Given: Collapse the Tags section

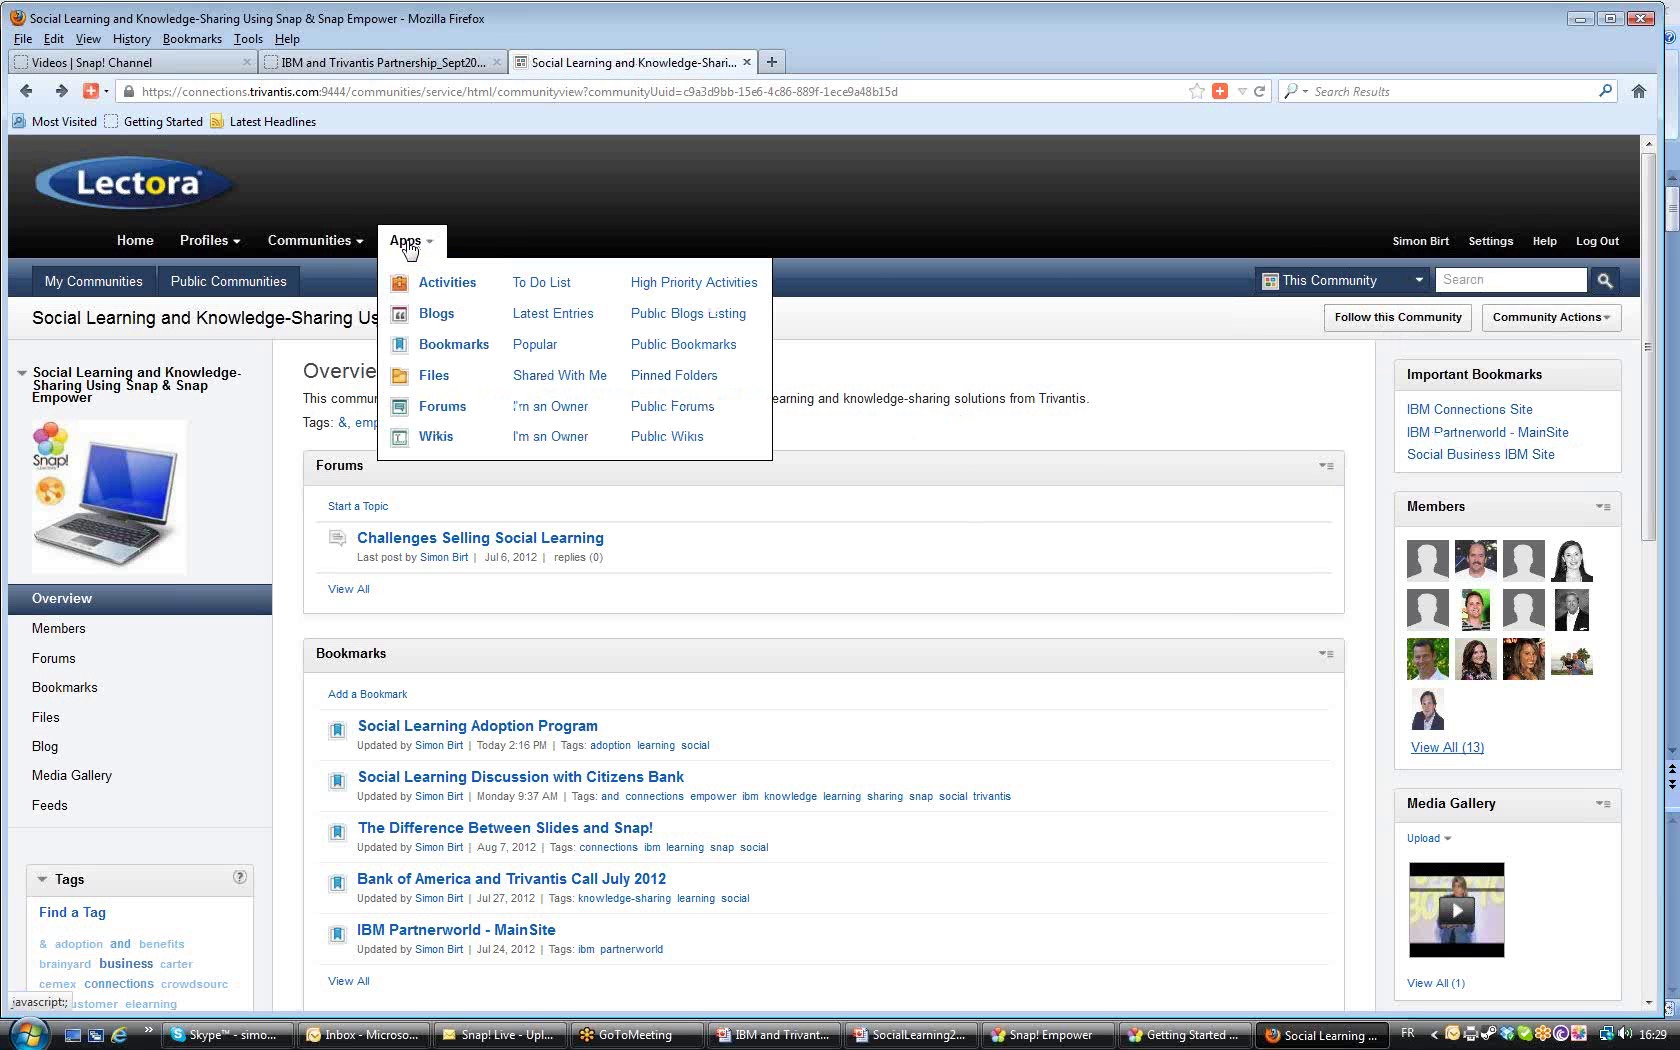Looking at the screenshot, I should pos(42,880).
